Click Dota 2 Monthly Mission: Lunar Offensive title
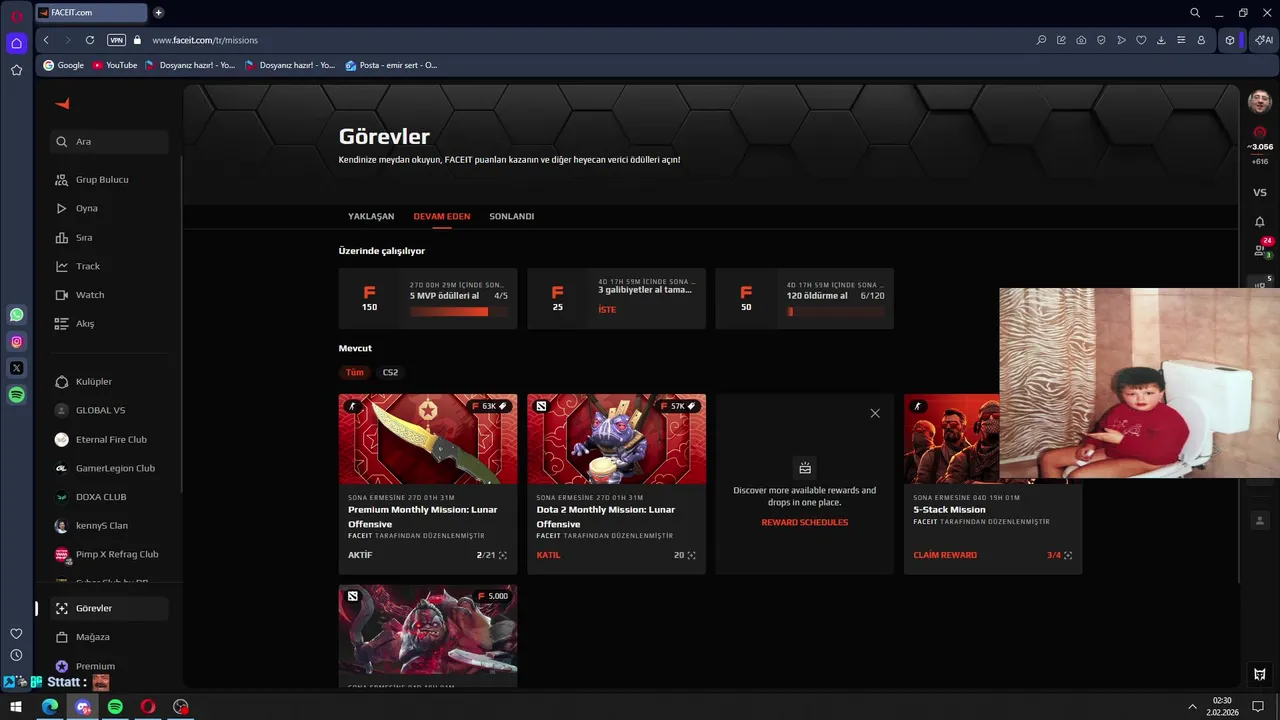The image size is (1280, 720). point(606,517)
